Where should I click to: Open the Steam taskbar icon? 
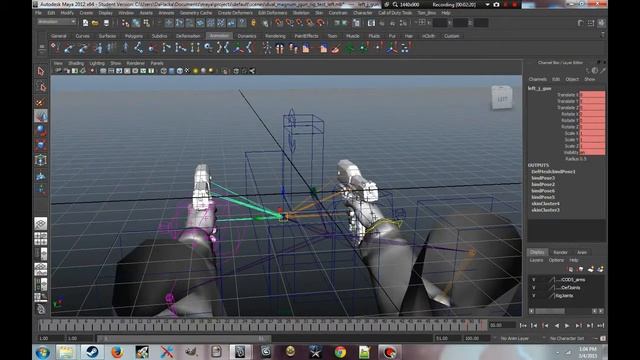tap(92, 352)
